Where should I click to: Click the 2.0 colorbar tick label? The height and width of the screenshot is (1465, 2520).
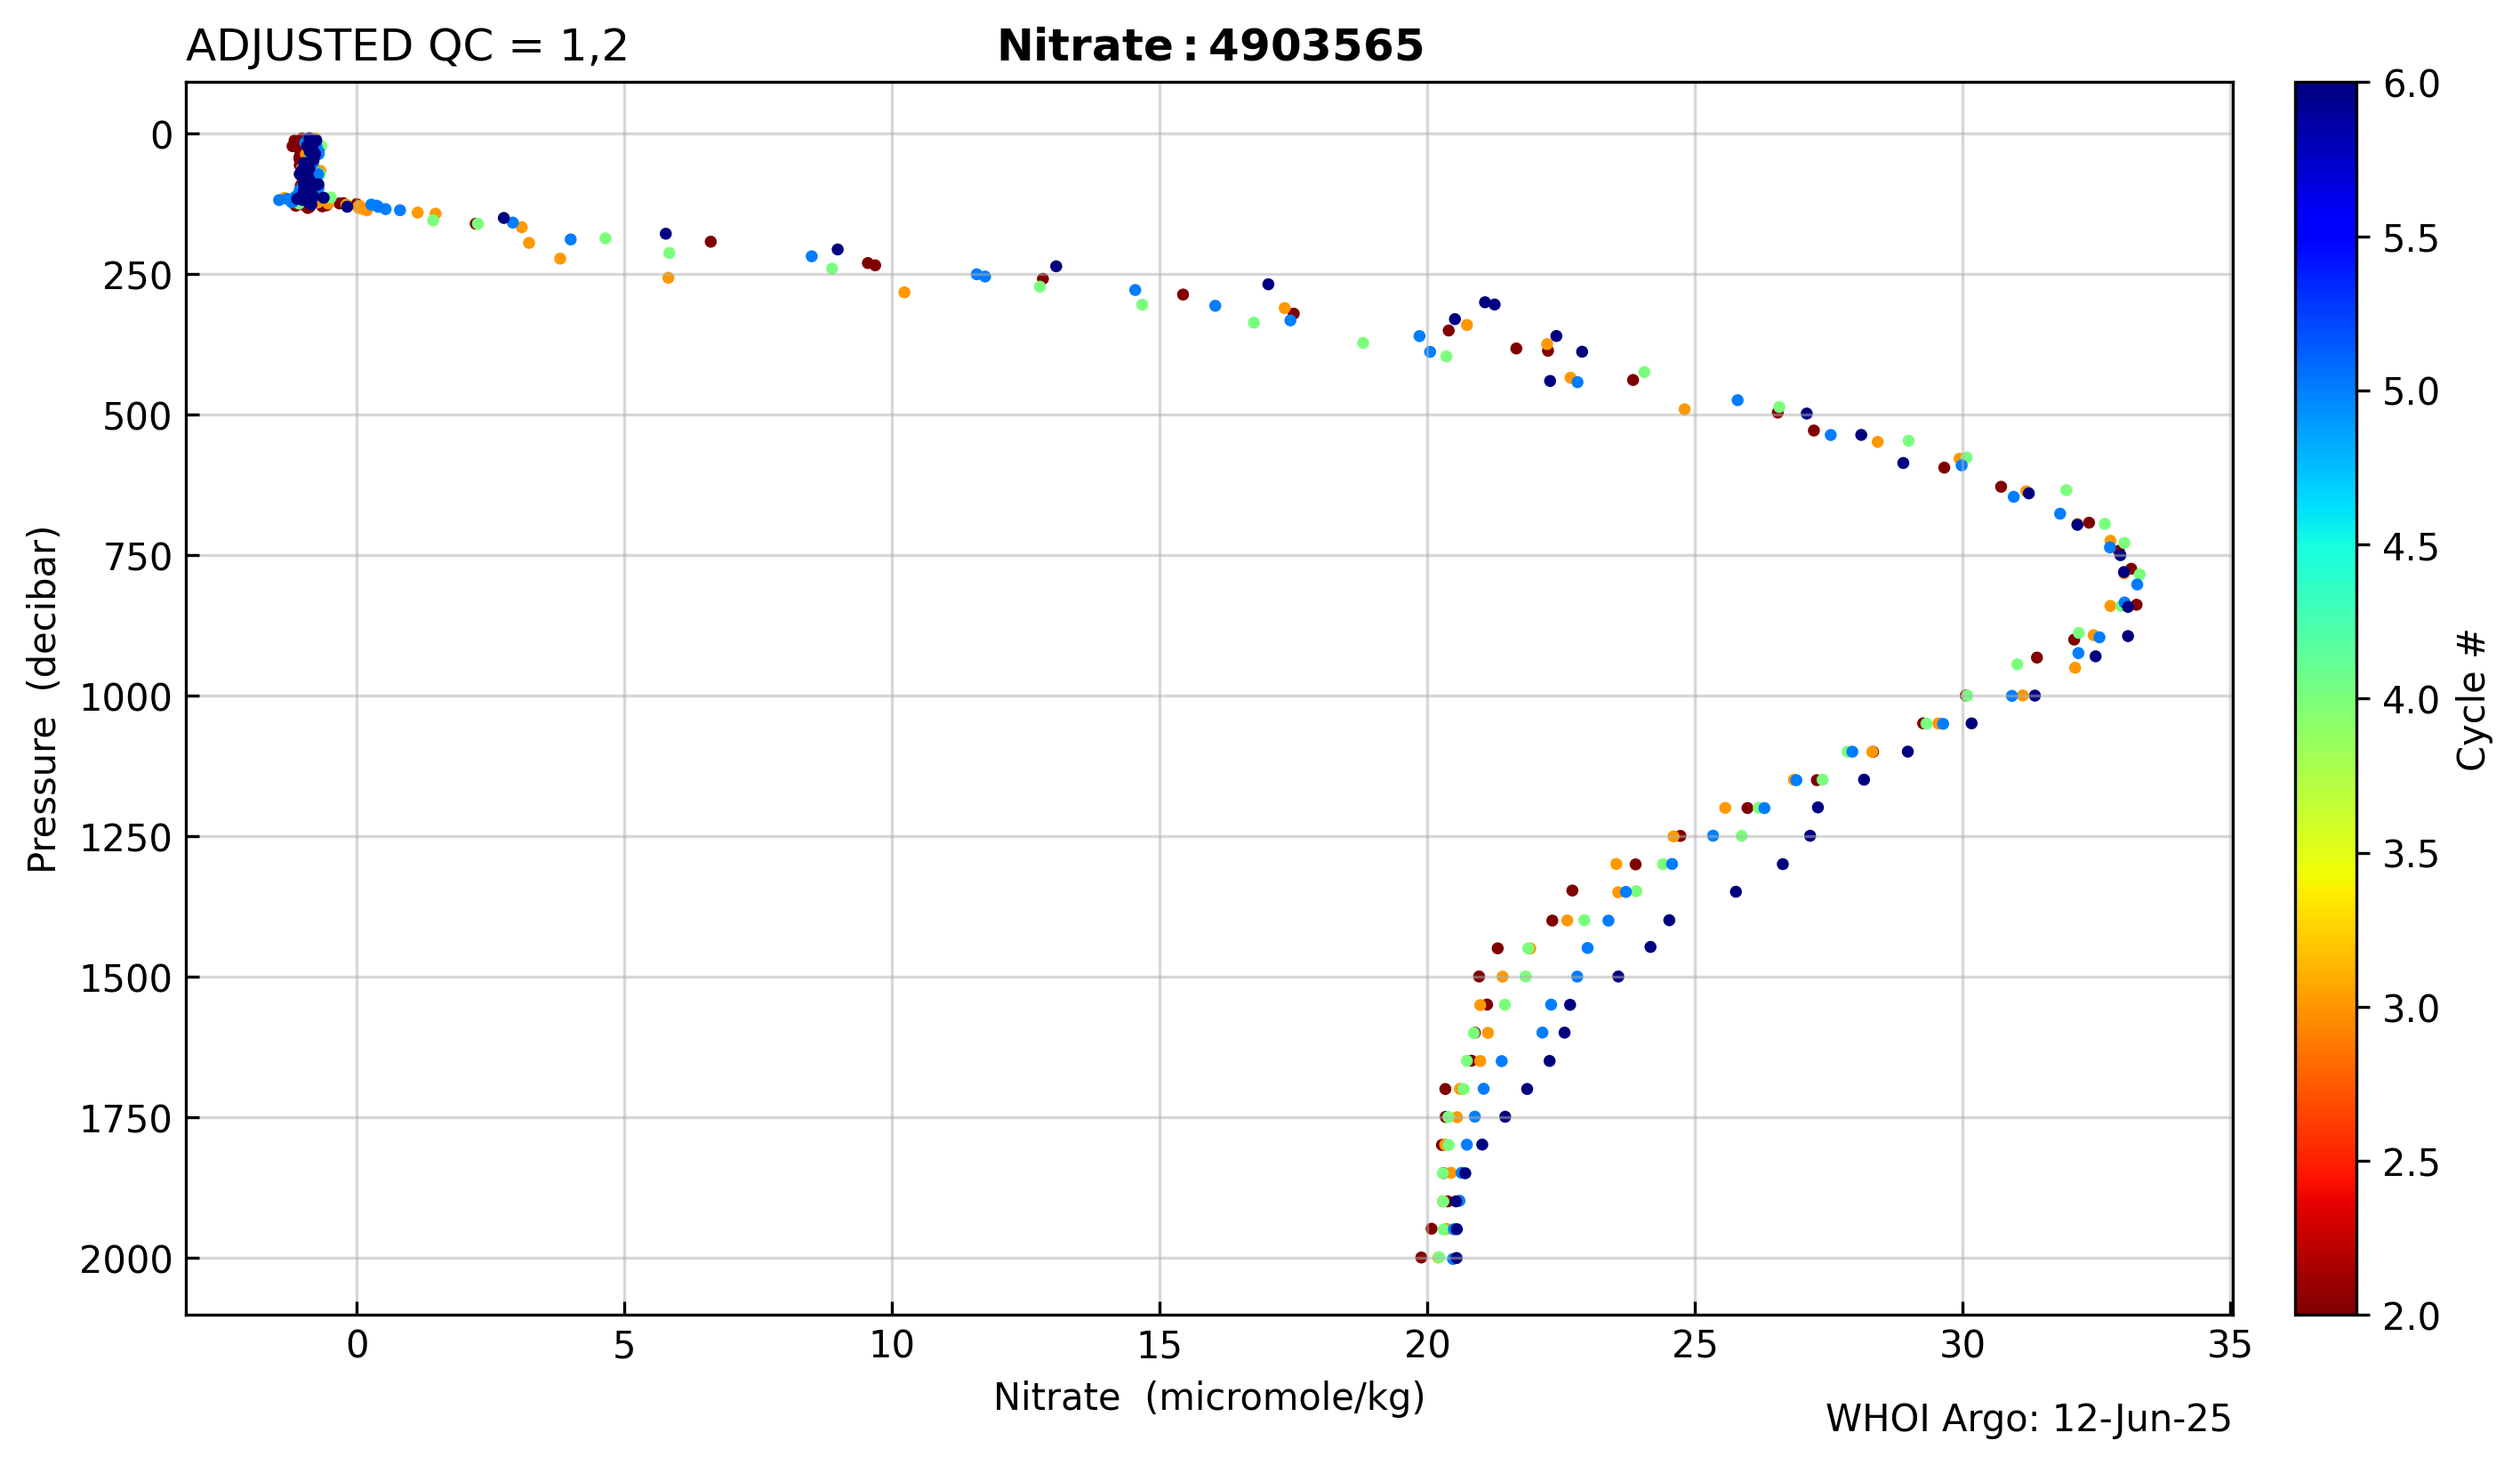[2411, 1317]
